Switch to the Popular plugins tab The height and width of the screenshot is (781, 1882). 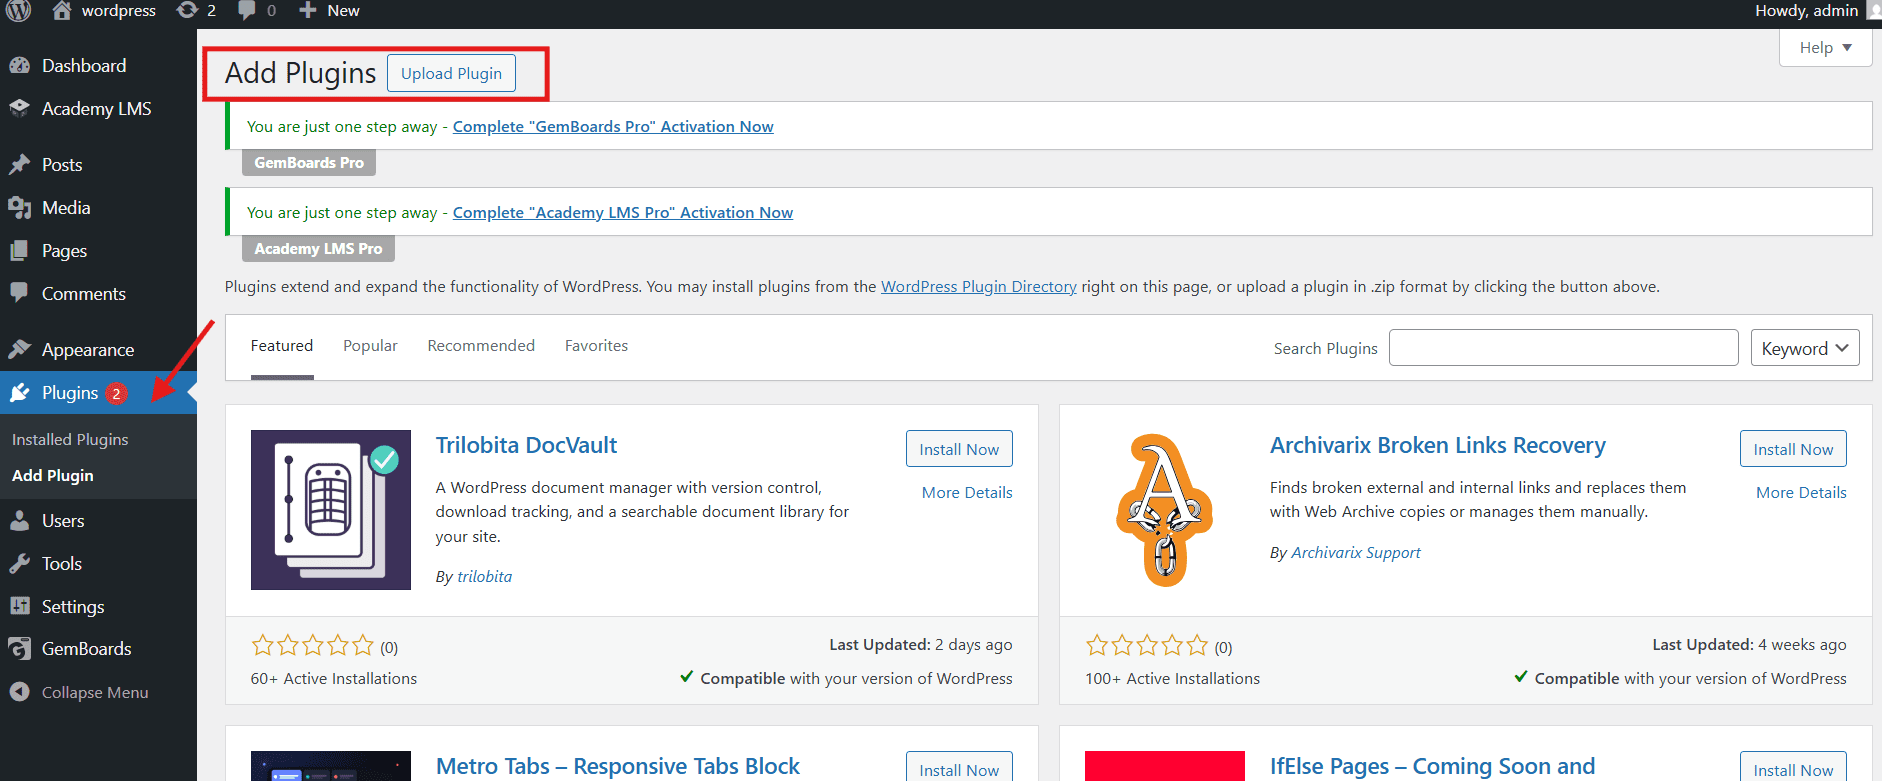[370, 346]
